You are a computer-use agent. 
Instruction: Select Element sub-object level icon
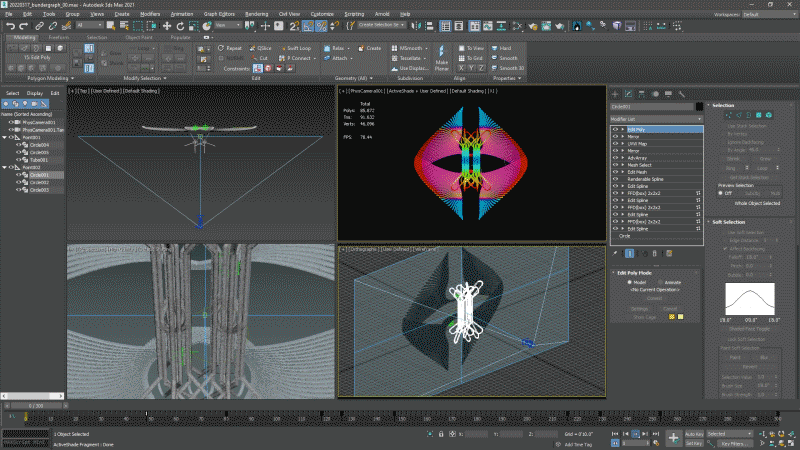click(769, 115)
